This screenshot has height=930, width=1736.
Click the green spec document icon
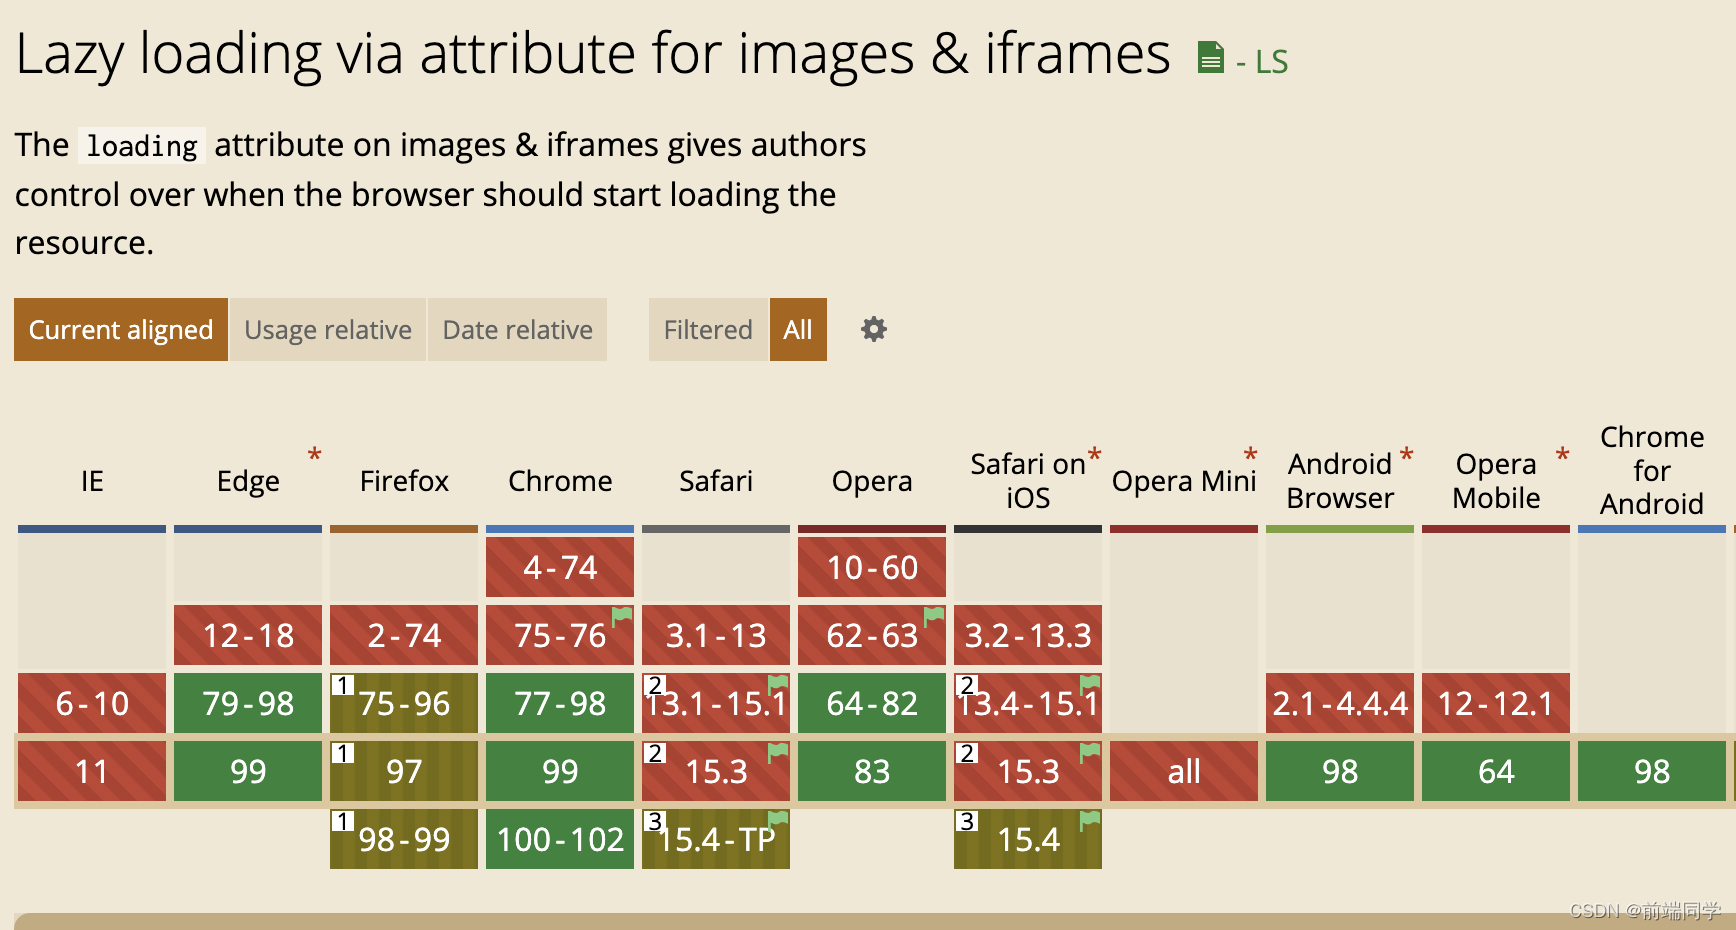[1210, 58]
